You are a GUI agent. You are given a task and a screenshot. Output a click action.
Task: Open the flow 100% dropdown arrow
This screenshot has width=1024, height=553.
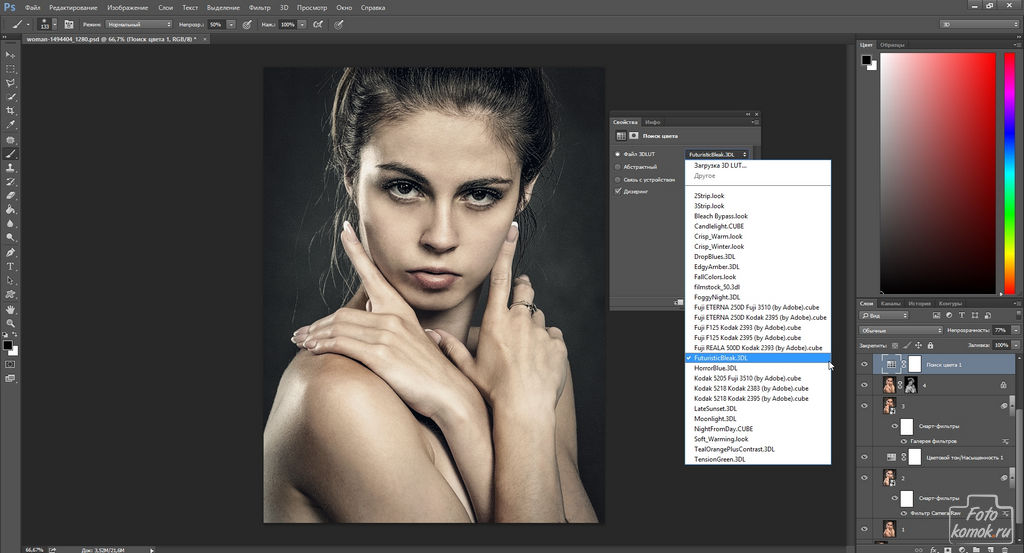(302, 24)
